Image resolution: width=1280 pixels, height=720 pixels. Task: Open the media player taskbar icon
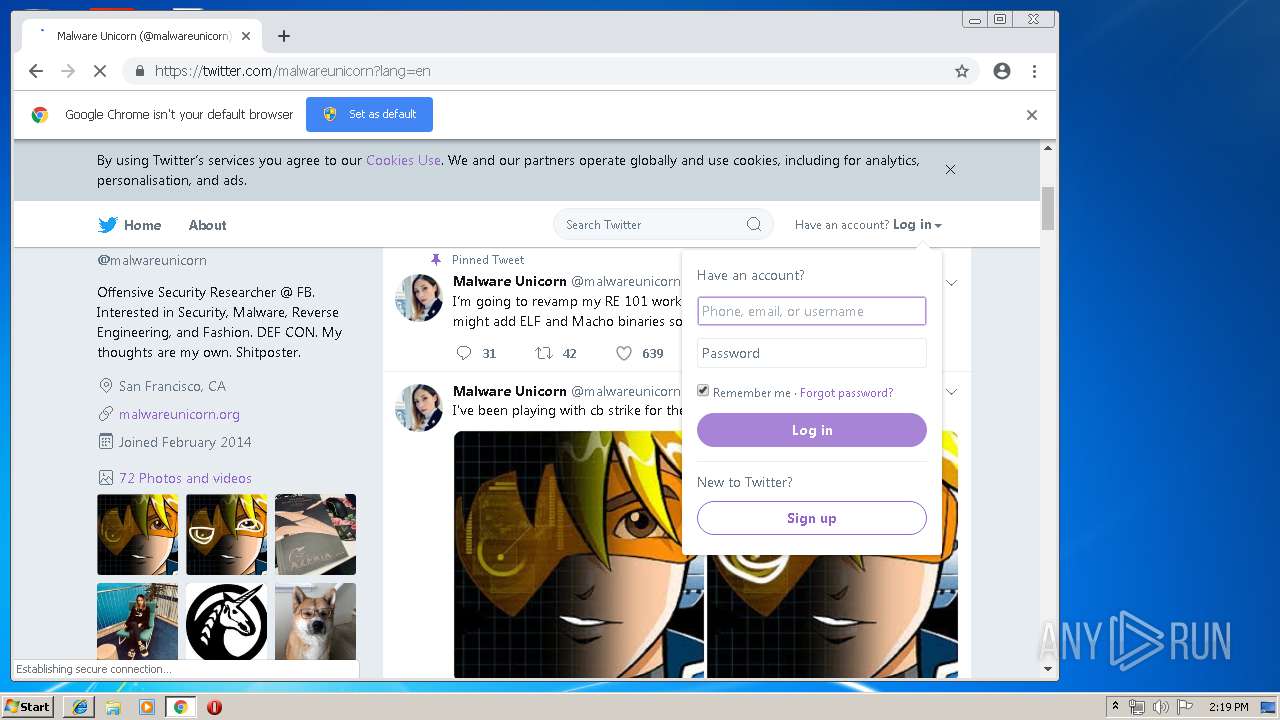pyautogui.click(x=147, y=707)
